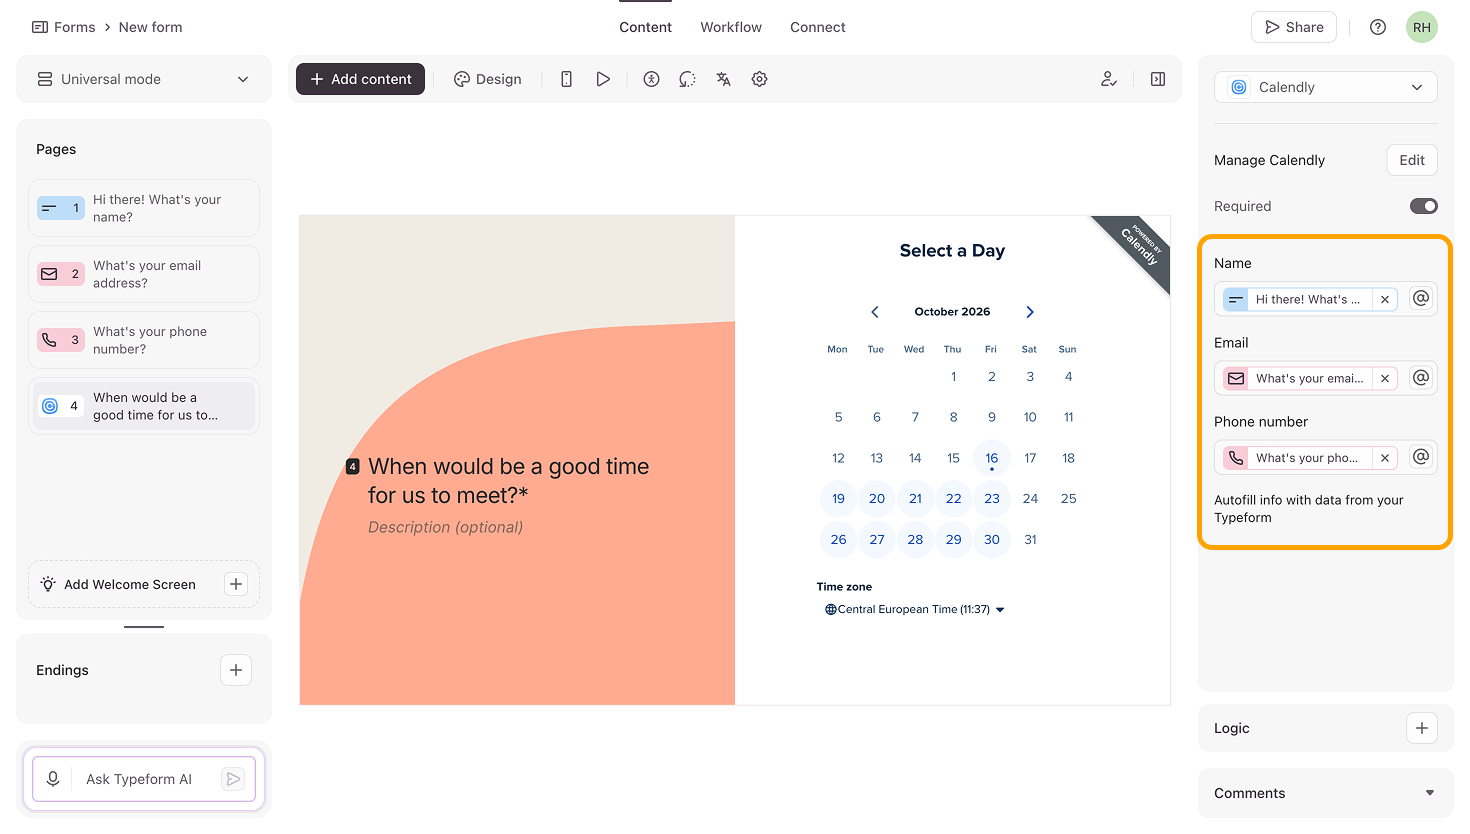Open recall @ menu for Email
The image size is (1470, 834).
click(1421, 378)
